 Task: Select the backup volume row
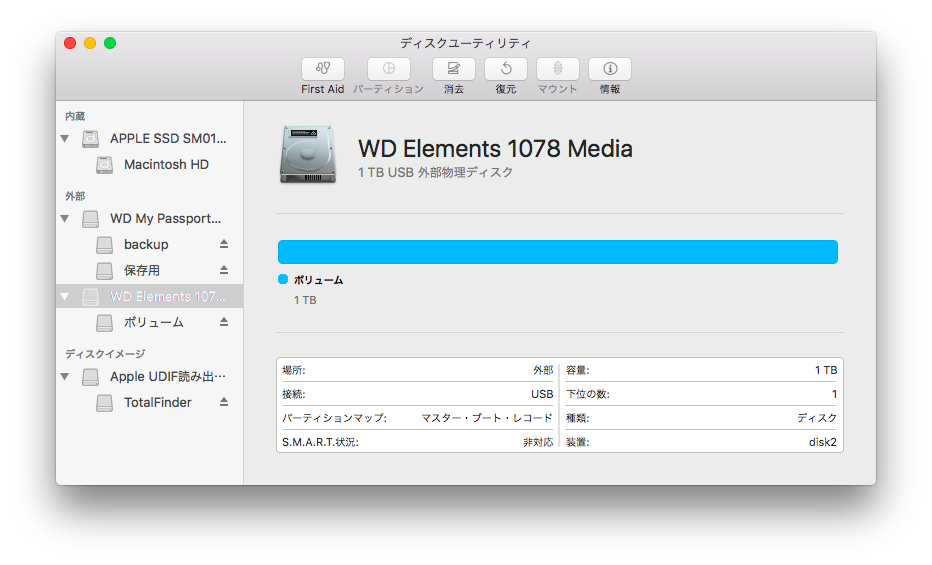150,244
